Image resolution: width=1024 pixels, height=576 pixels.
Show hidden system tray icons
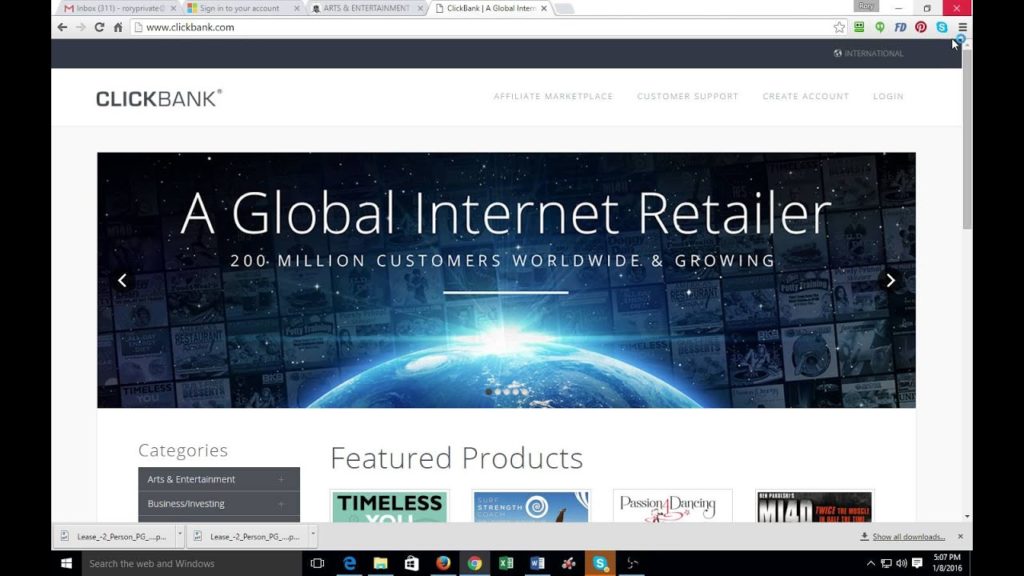[871, 563]
